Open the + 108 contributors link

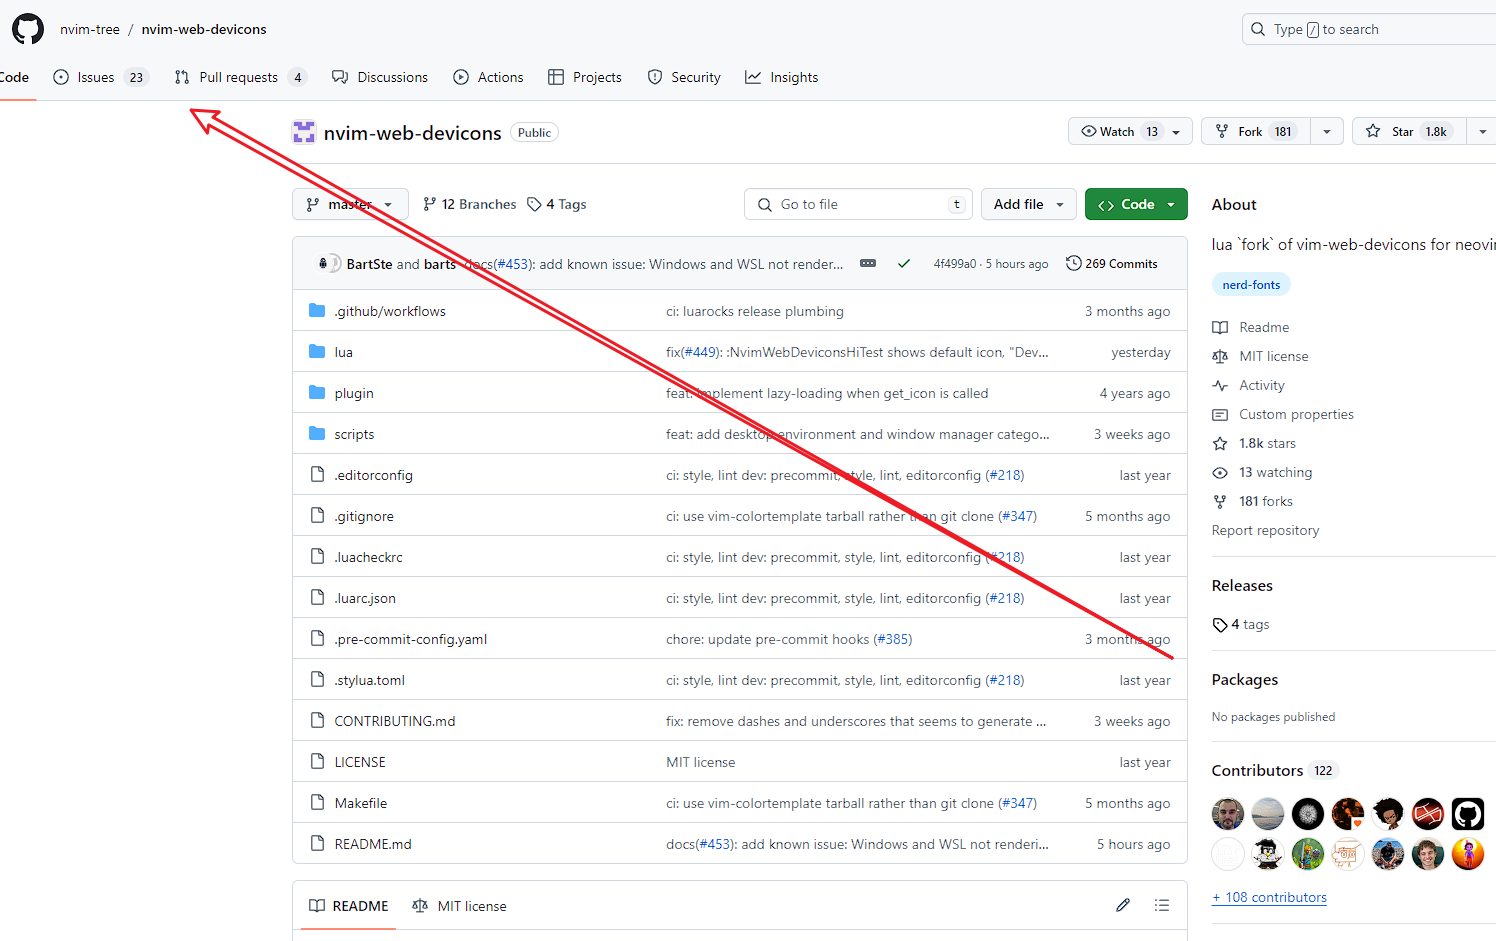(x=1270, y=897)
